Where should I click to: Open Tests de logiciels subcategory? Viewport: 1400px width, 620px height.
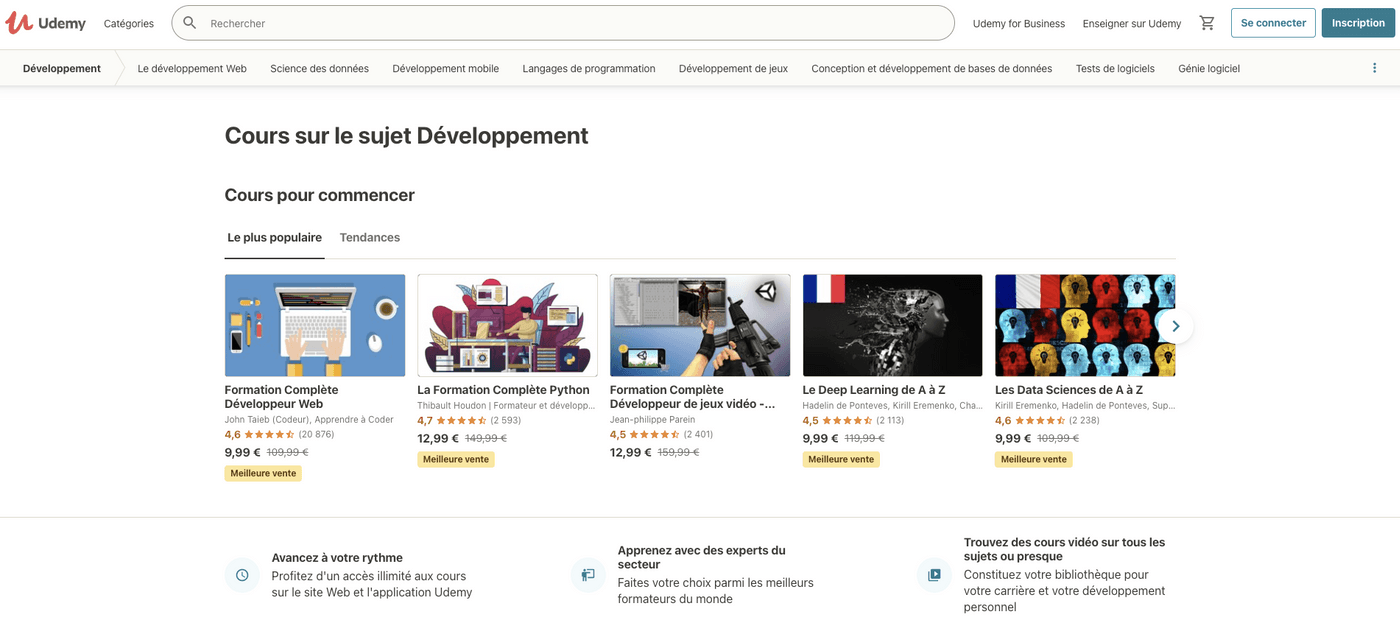1115,69
